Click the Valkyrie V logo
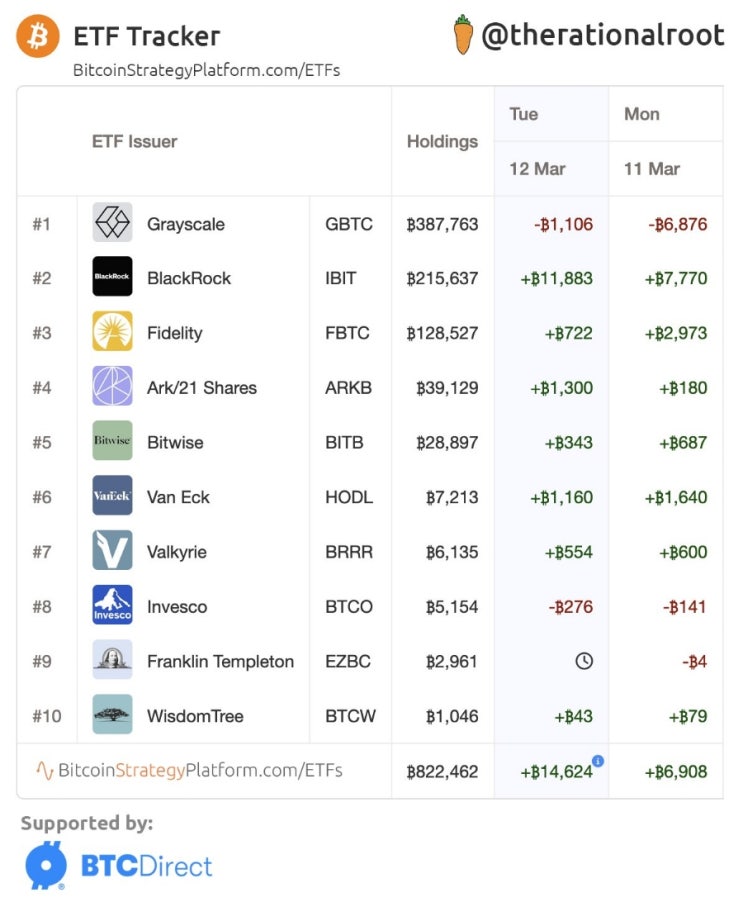 click(112, 550)
